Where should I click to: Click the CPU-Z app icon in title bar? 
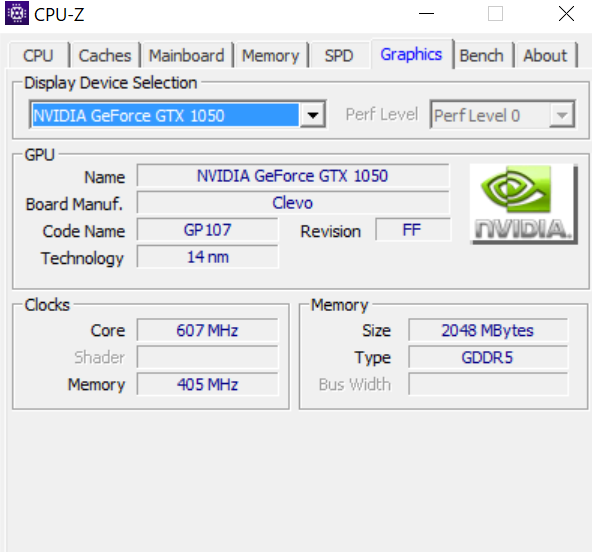[17, 13]
